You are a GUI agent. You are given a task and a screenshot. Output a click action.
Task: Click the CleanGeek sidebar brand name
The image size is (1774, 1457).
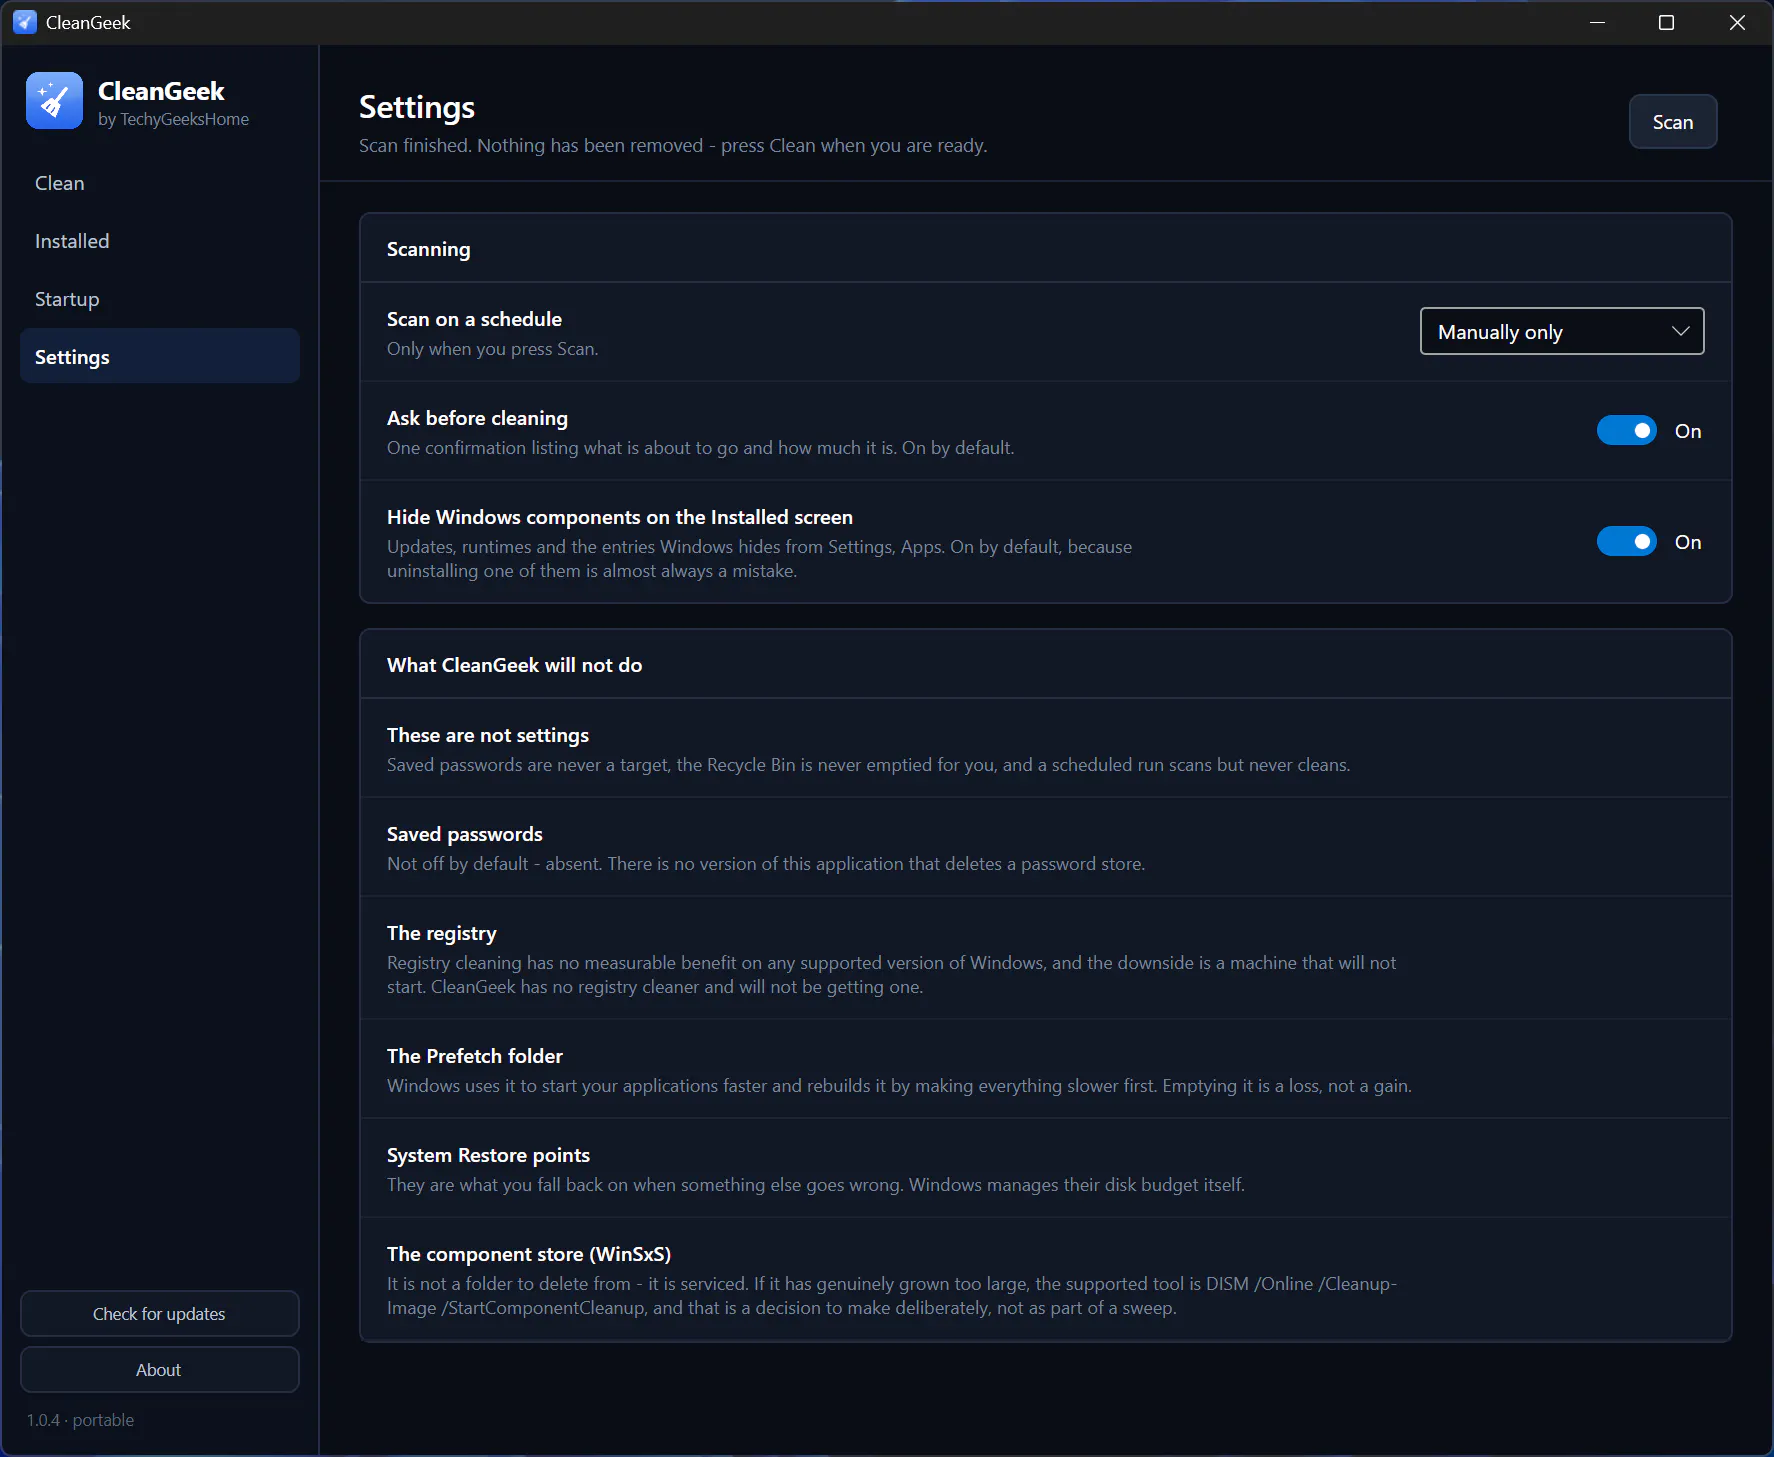161,91
